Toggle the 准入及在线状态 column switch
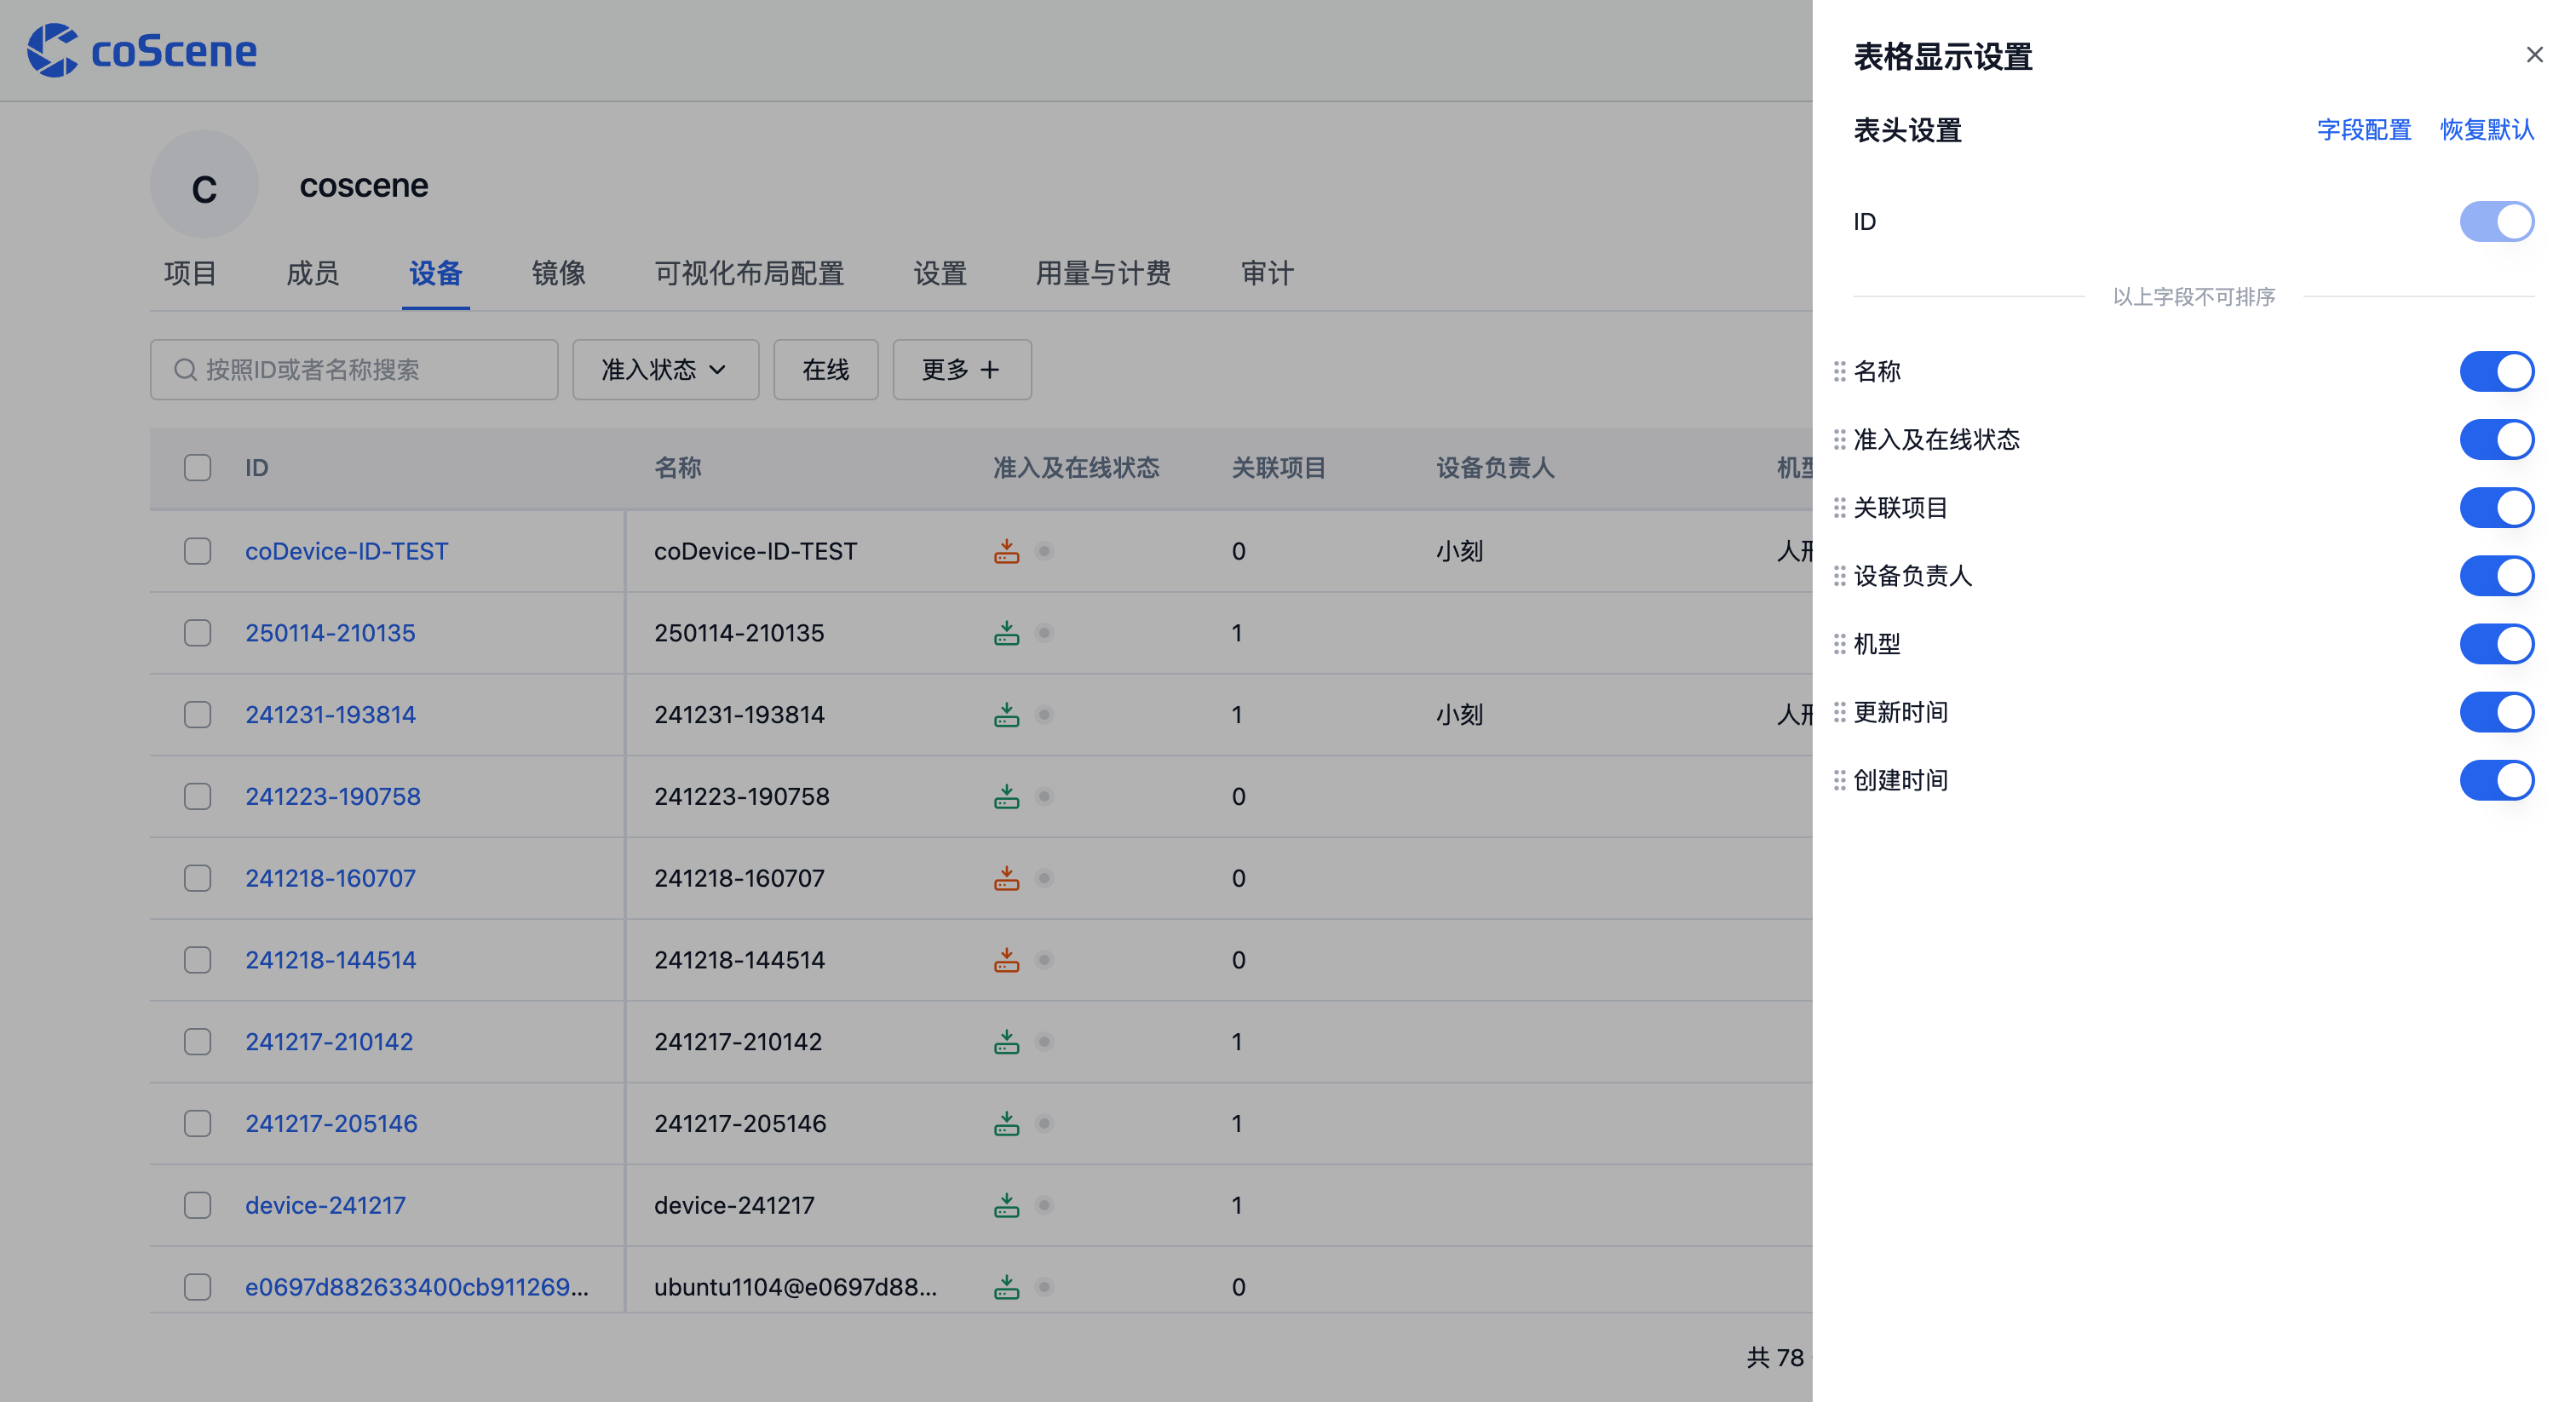Image resolution: width=2576 pixels, height=1402 pixels. pyautogui.click(x=2496, y=440)
